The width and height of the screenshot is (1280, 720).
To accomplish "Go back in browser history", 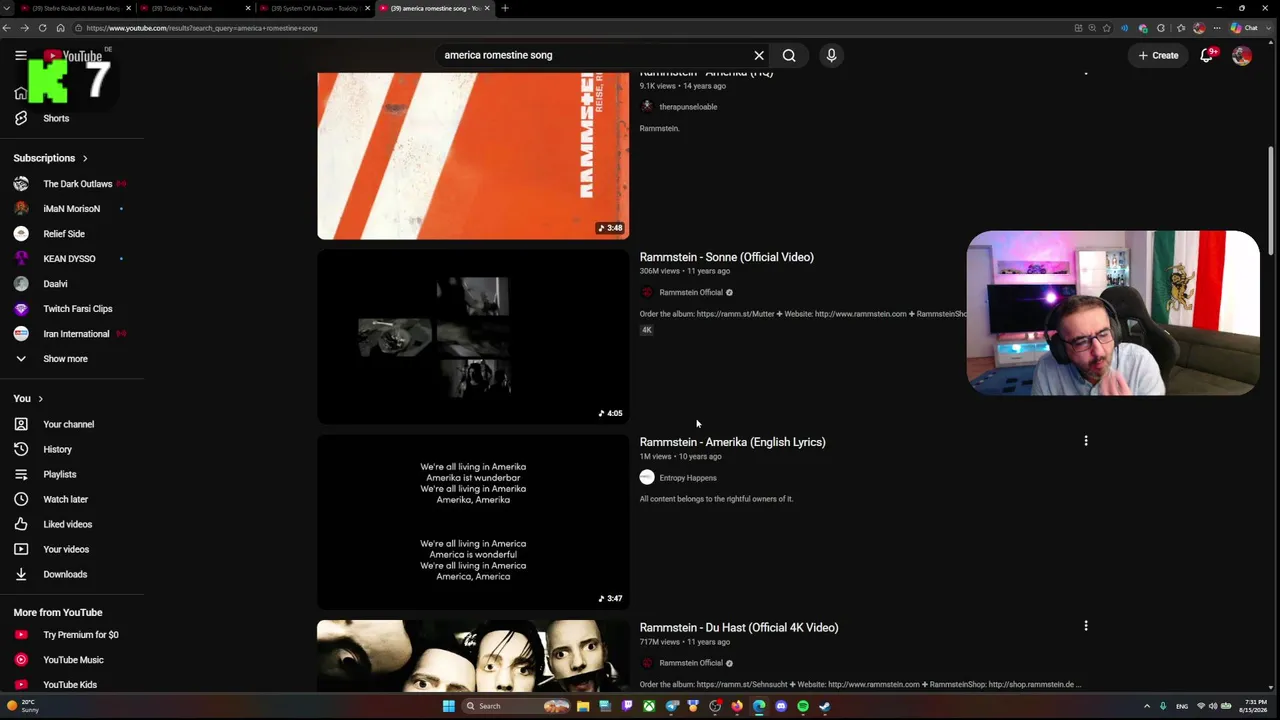I will [x=8, y=28].
